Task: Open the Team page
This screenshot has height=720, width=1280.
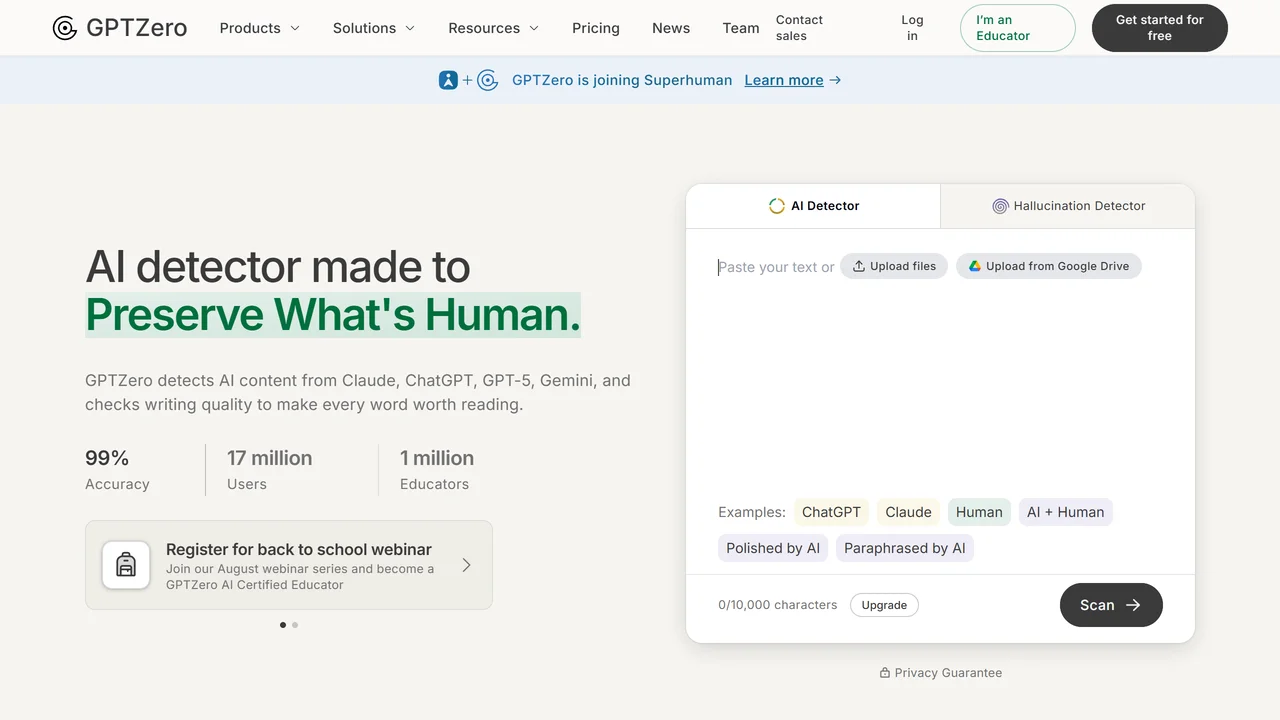Action: (741, 28)
